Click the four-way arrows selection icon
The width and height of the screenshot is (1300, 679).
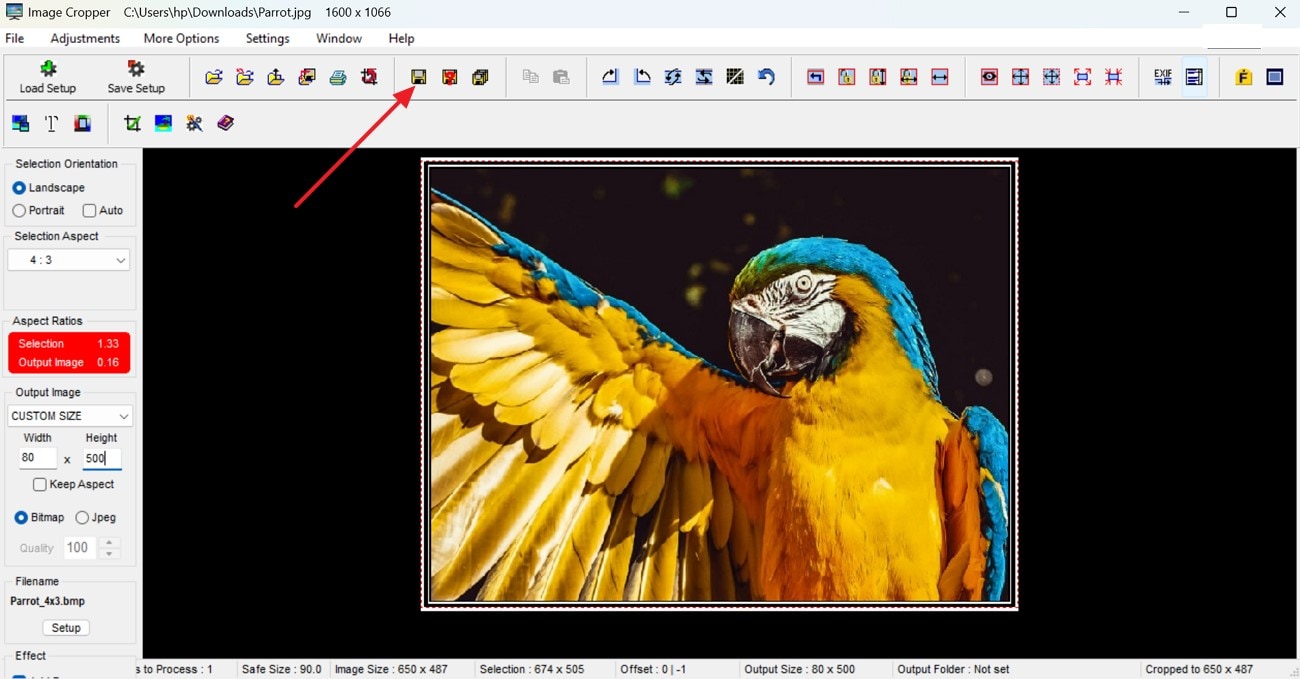[1020, 77]
